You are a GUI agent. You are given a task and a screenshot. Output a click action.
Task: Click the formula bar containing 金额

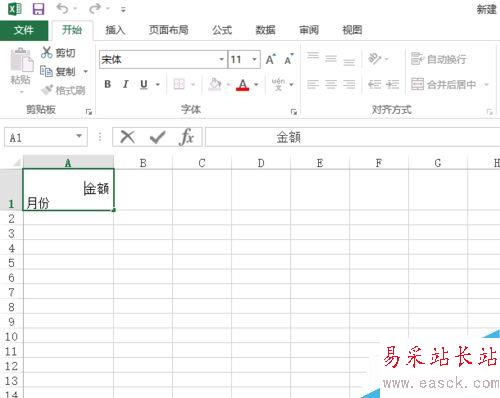point(353,137)
